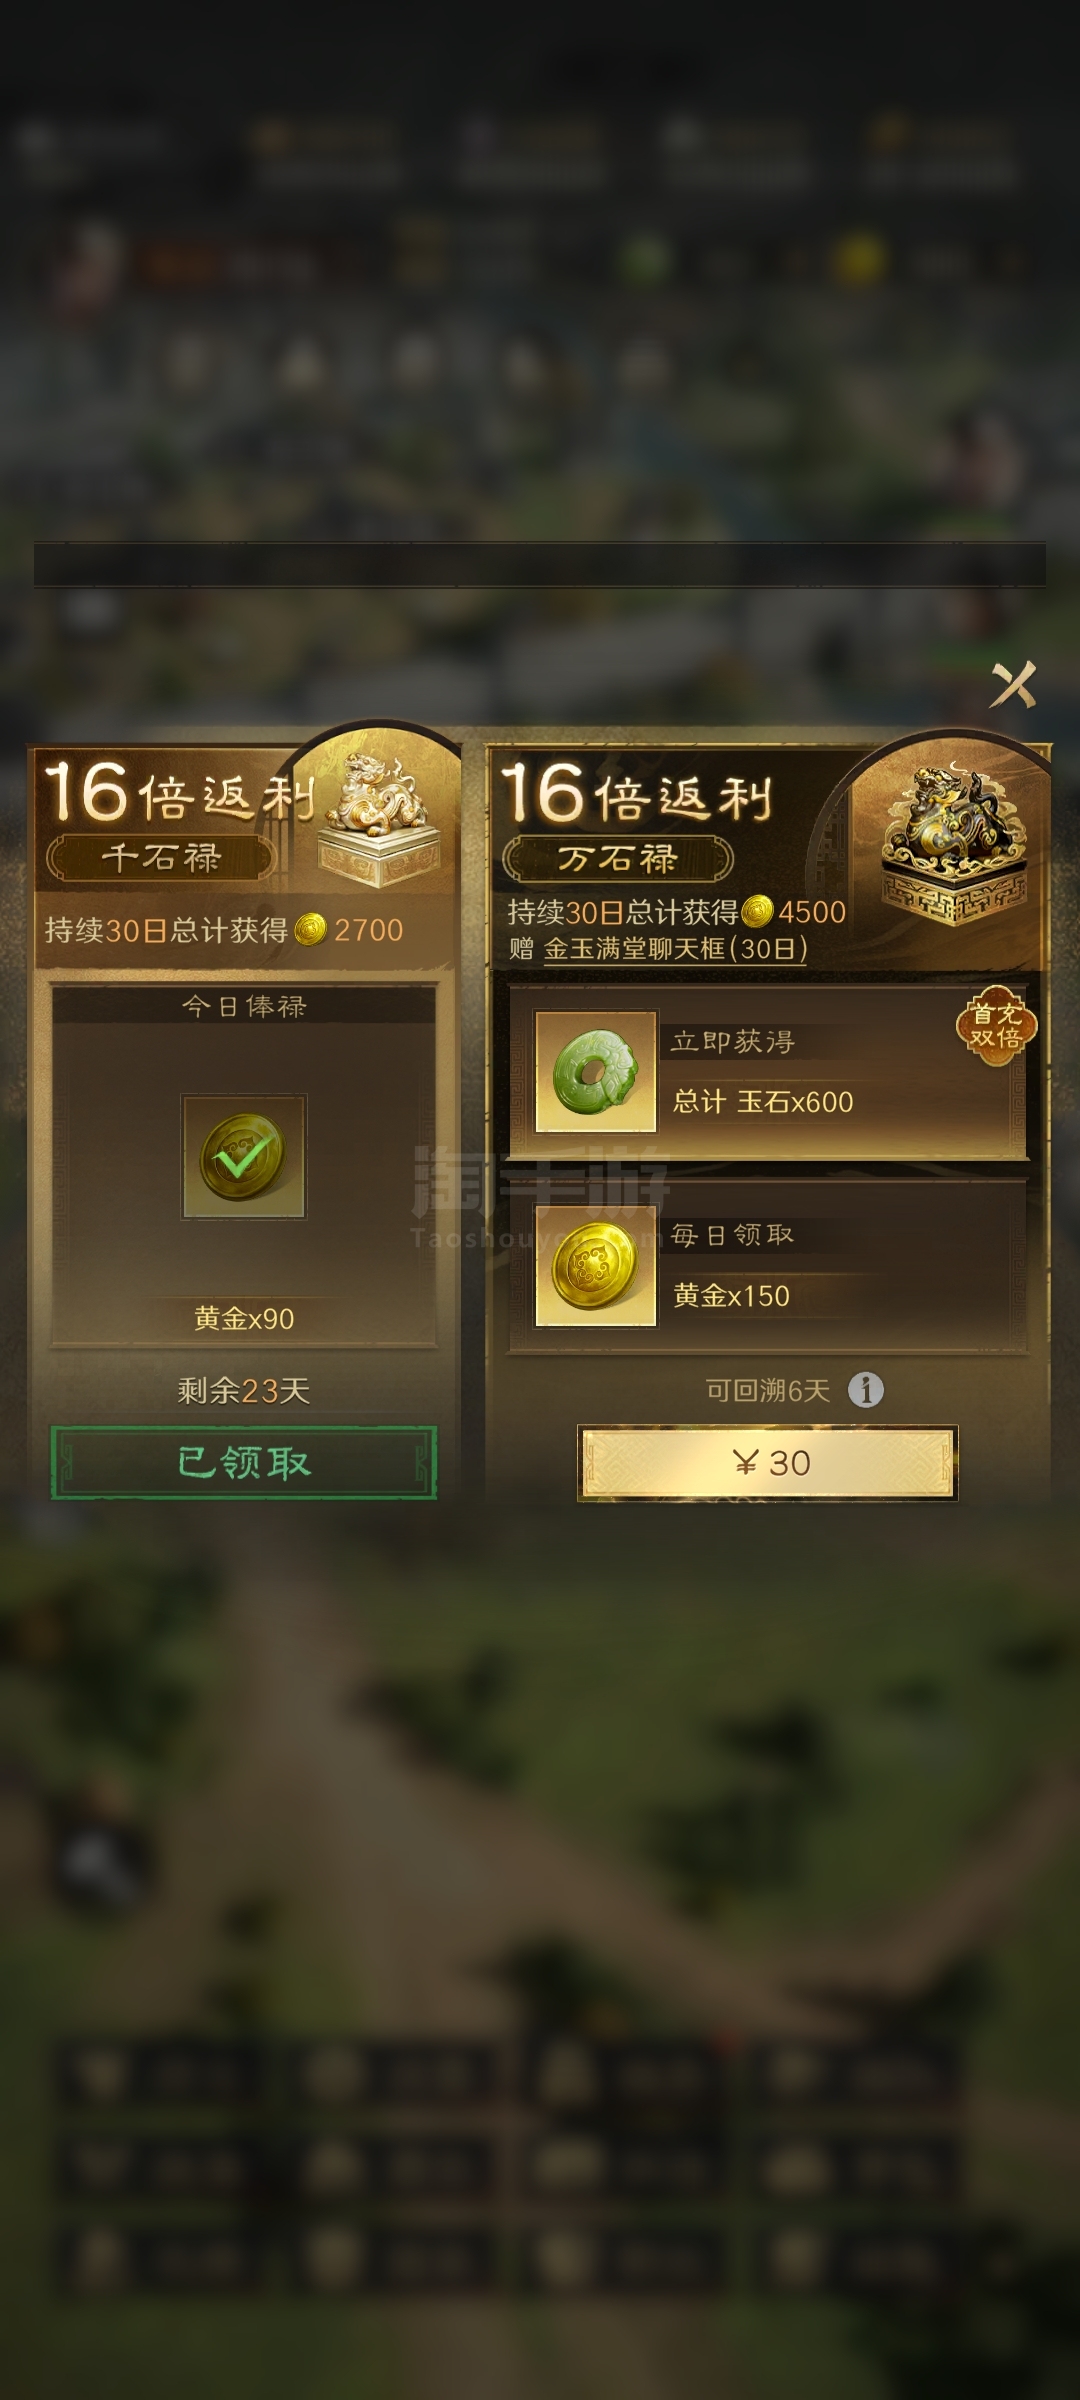The height and width of the screenshot is (2400, 1080).
Task: Tap the 今日俸禄 header bar
Action: (x=244, y=1006)
